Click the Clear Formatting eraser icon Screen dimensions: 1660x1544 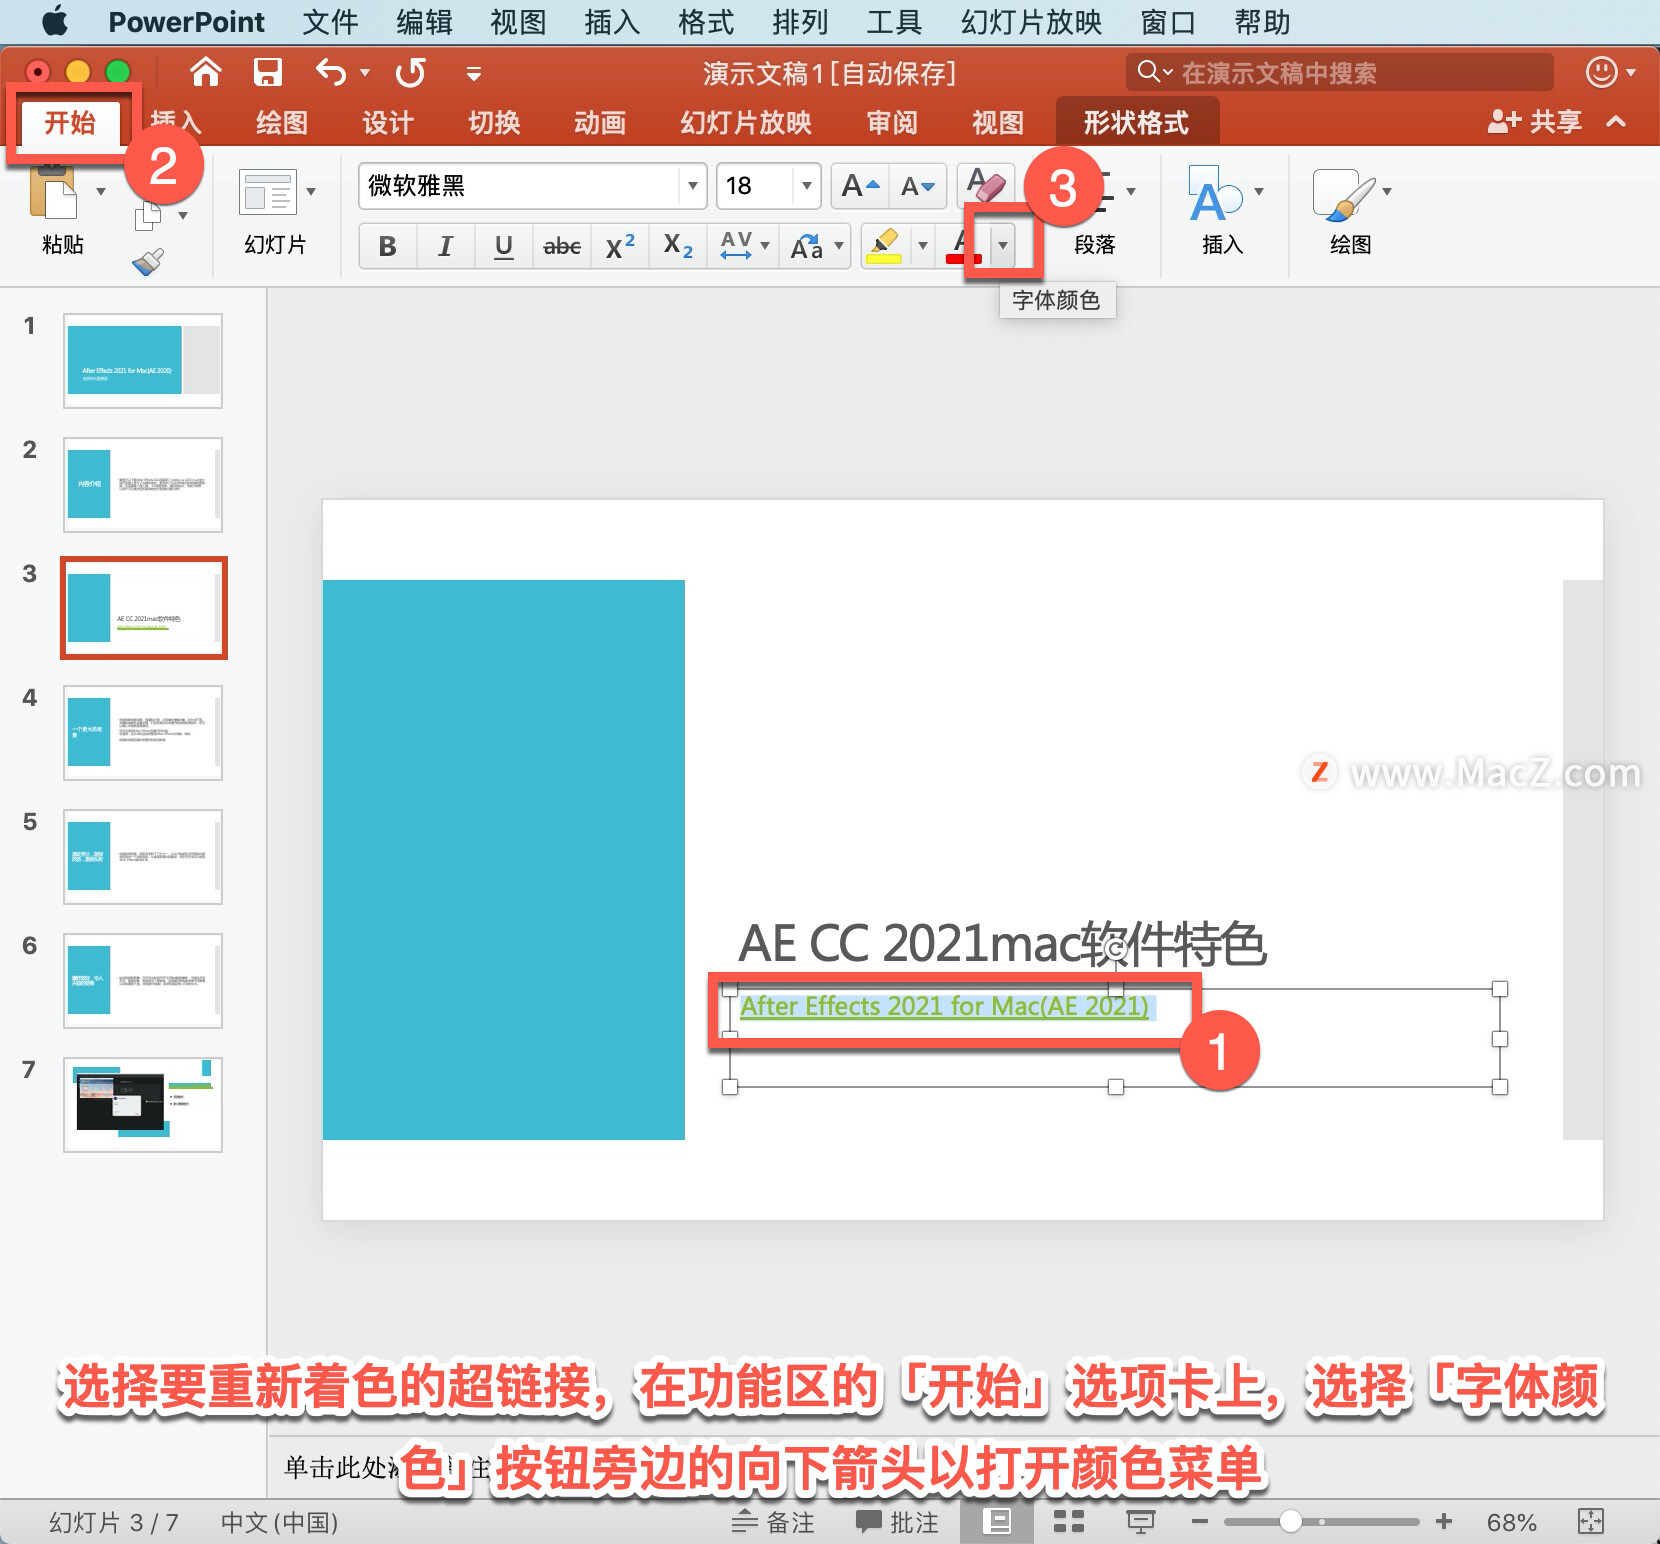click(x=985, y=185)
